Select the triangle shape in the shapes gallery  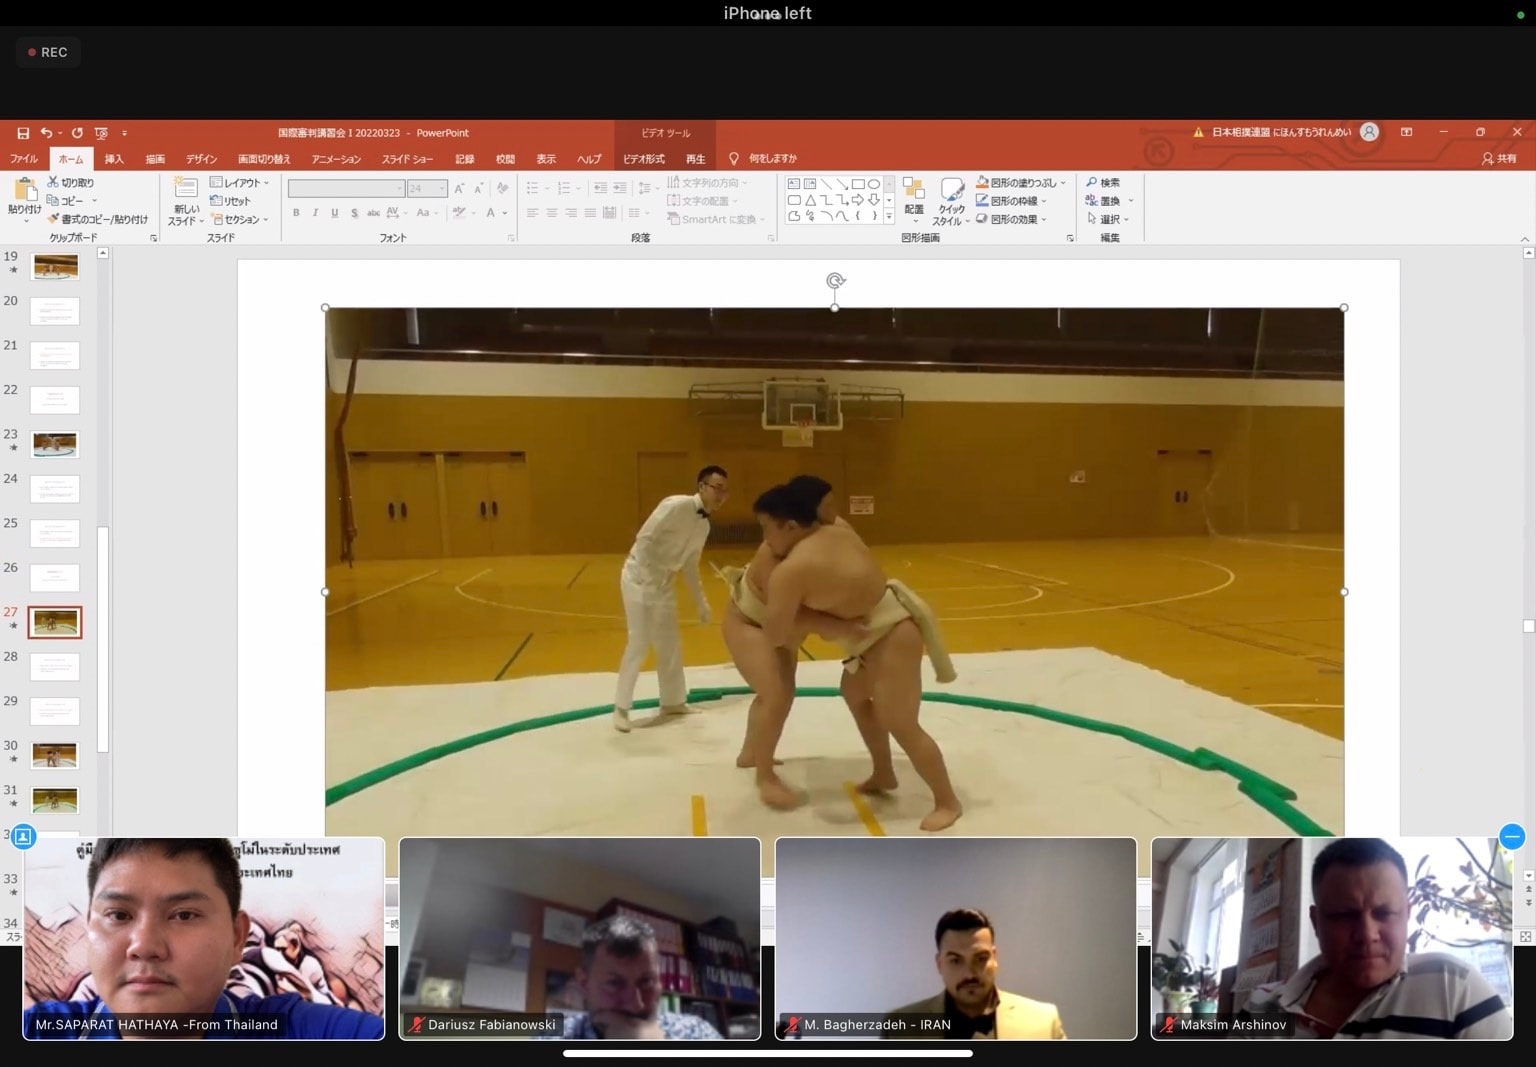pyautogui.click(x=810, y=200)
